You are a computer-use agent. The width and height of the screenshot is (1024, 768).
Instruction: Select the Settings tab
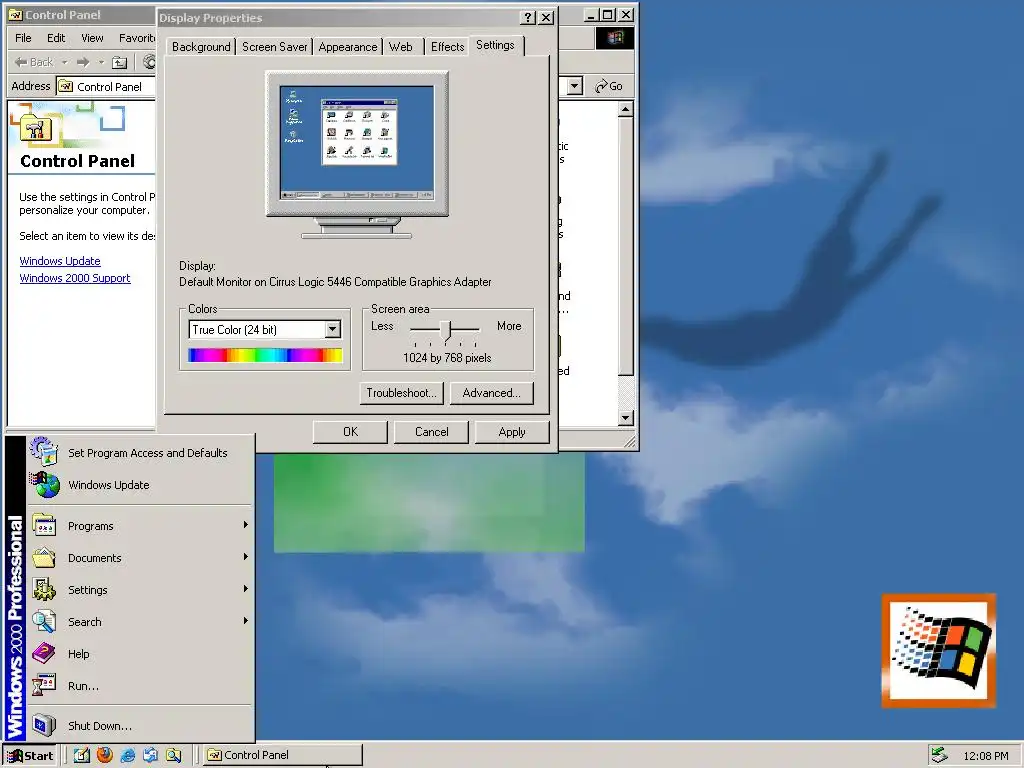click(x=495, y=45)
